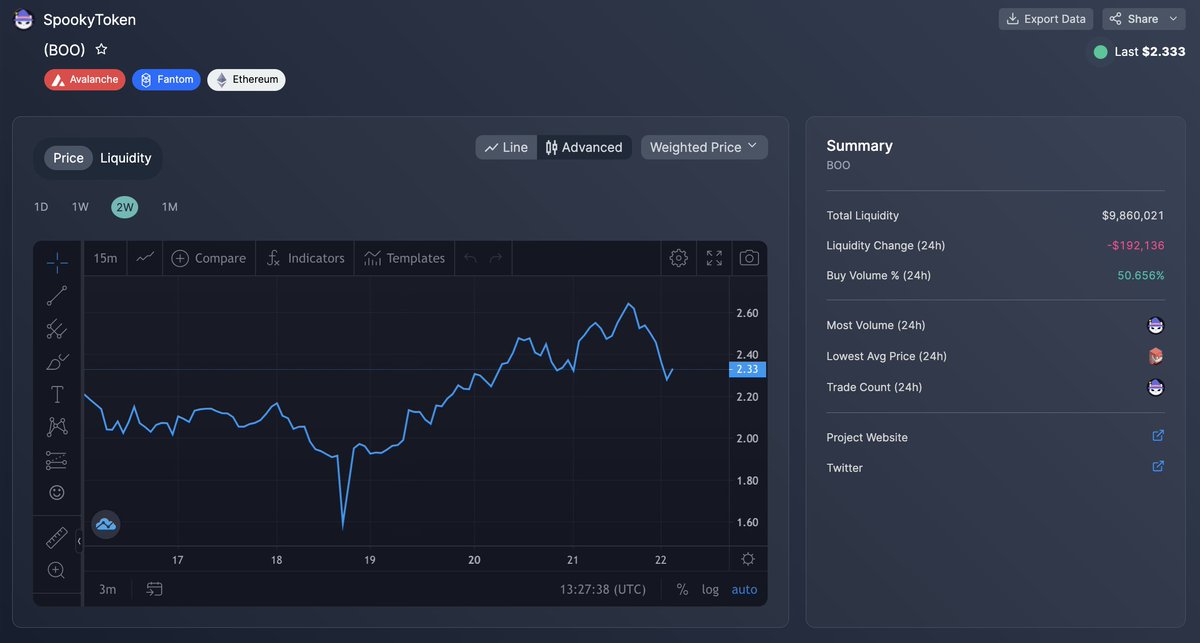Screen dimensions: 1200x643
Task: Select the 1M time range
Action: pyautogui.click(x=170, y=207)
